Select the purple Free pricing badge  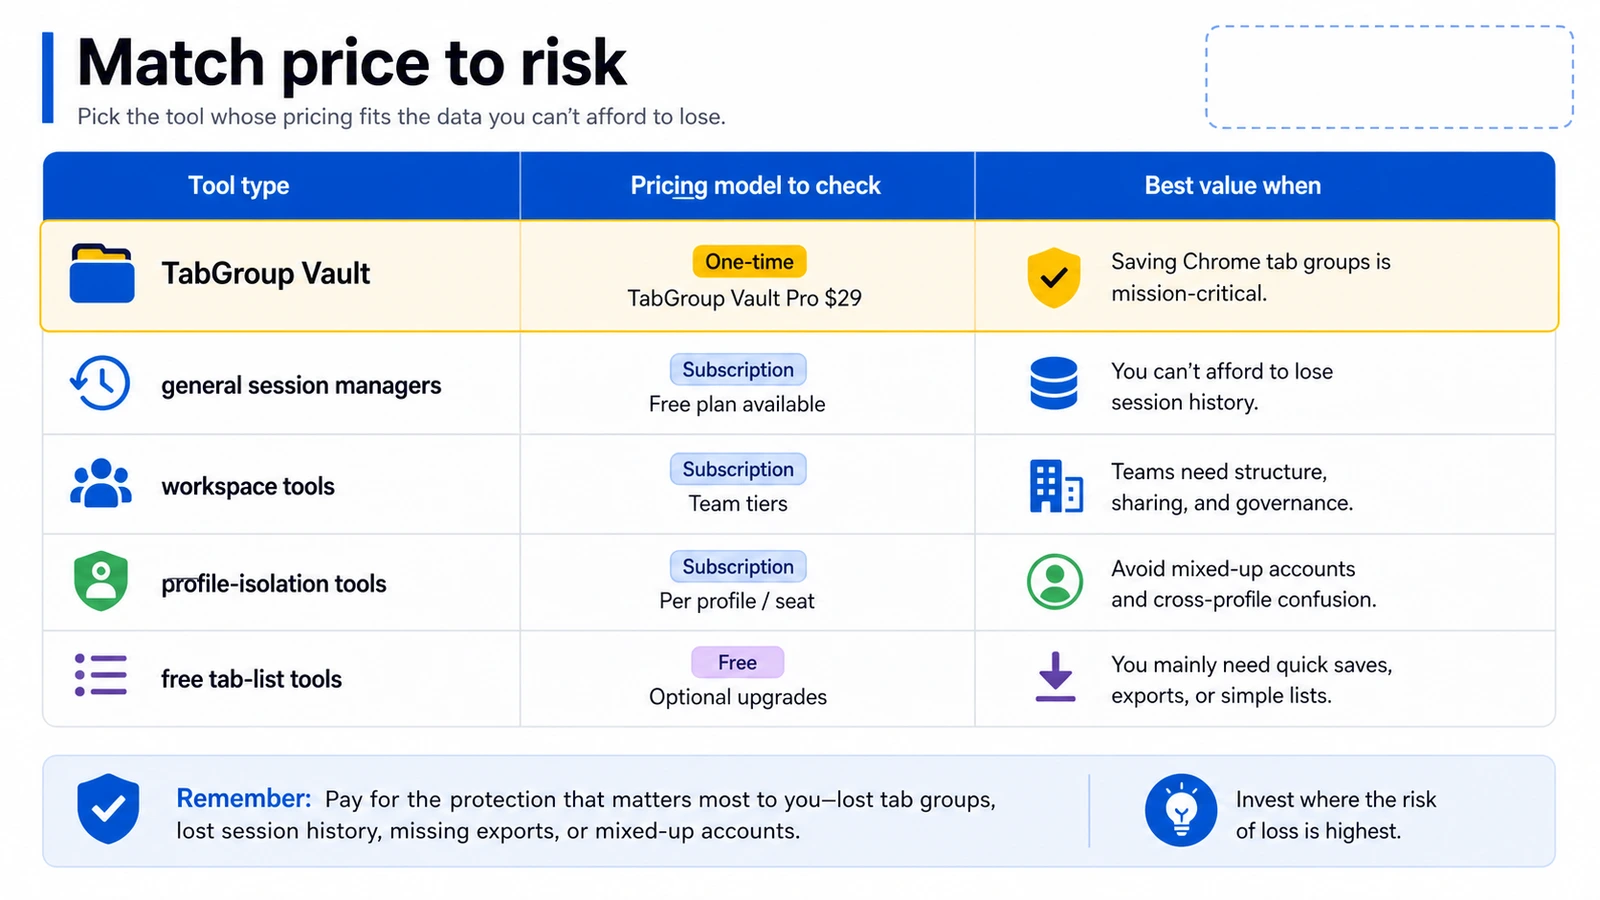coord(737,662)
